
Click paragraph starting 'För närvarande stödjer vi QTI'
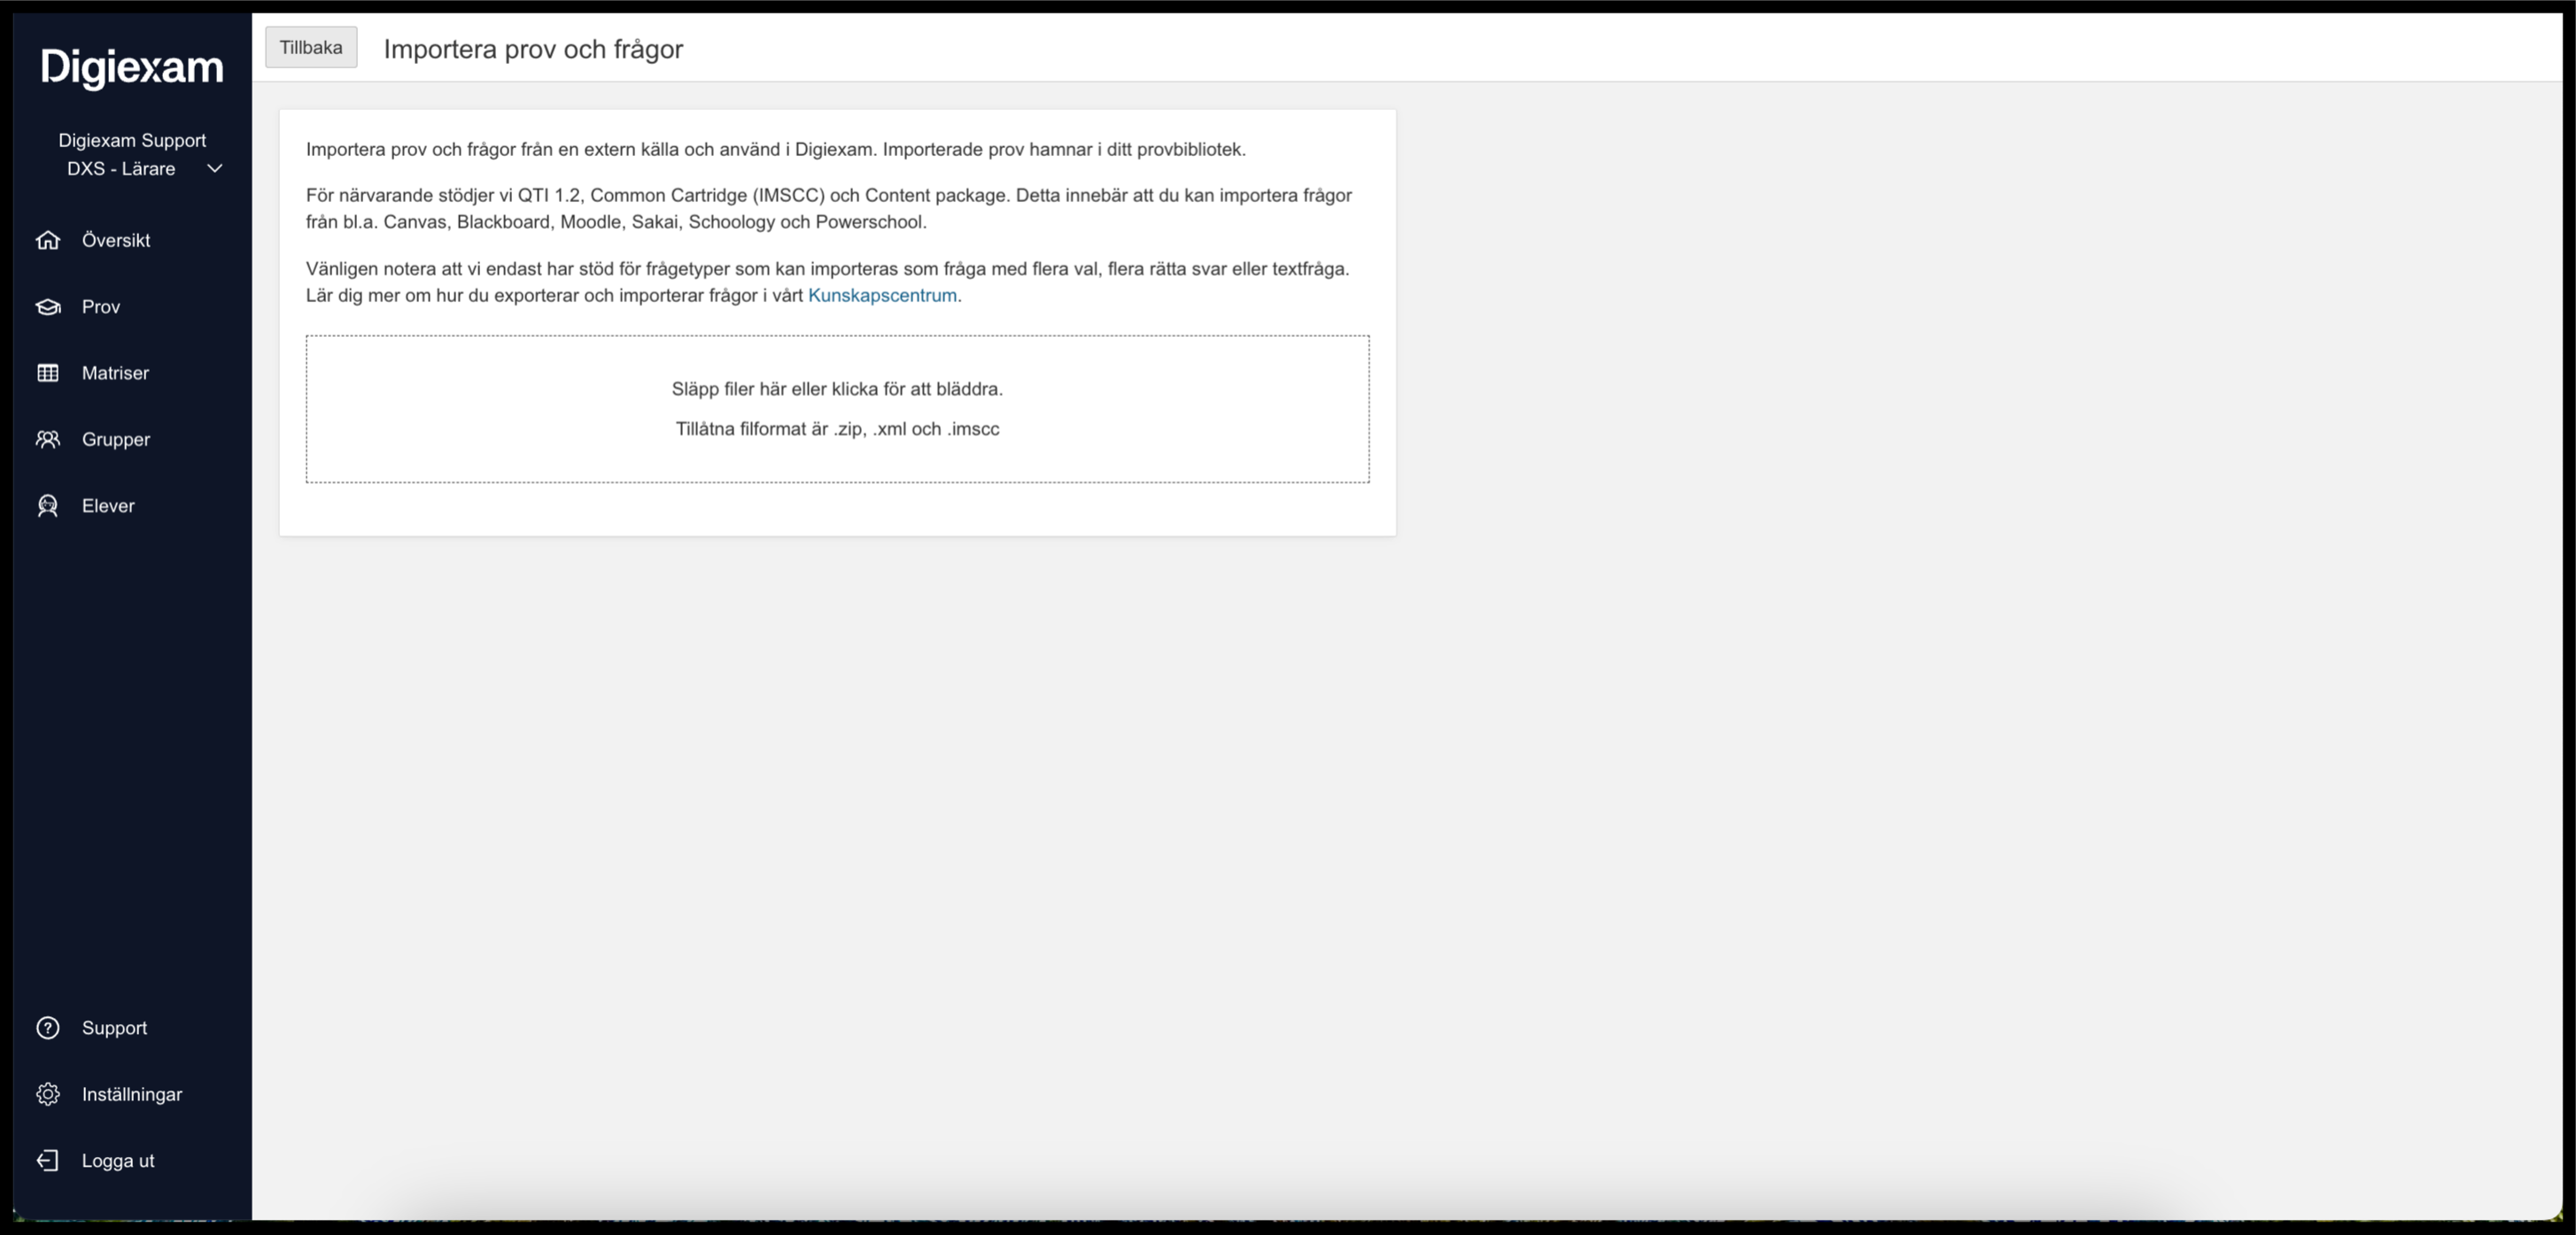coord(829,208)
